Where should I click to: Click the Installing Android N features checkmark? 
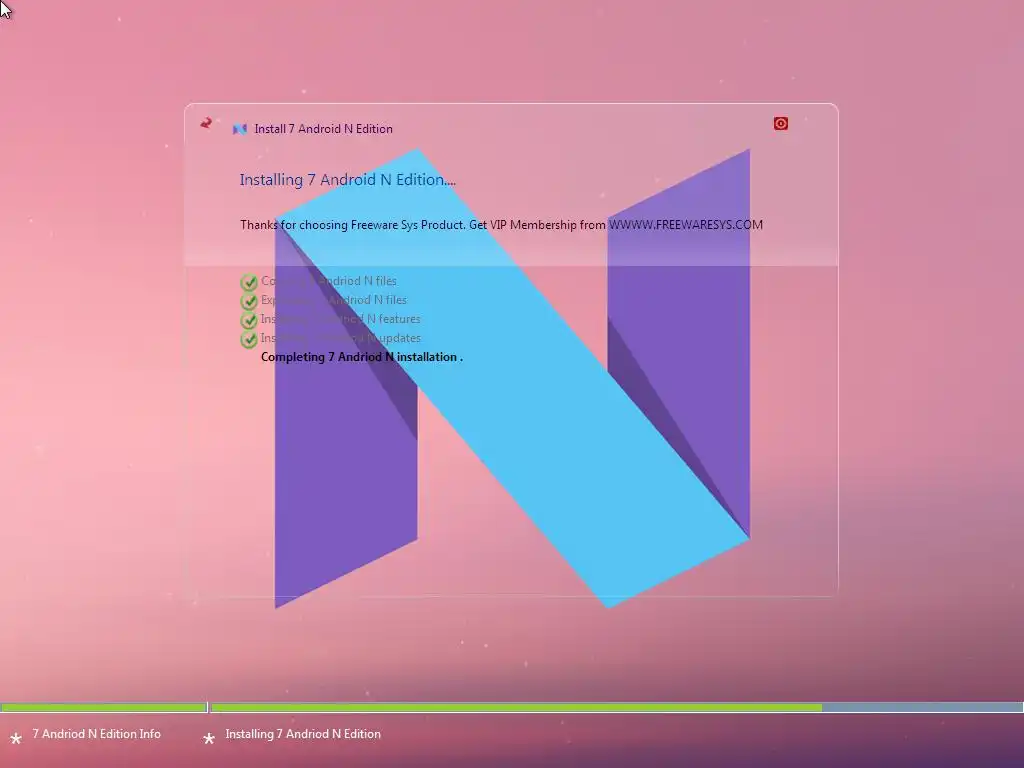tap(249, 320)
